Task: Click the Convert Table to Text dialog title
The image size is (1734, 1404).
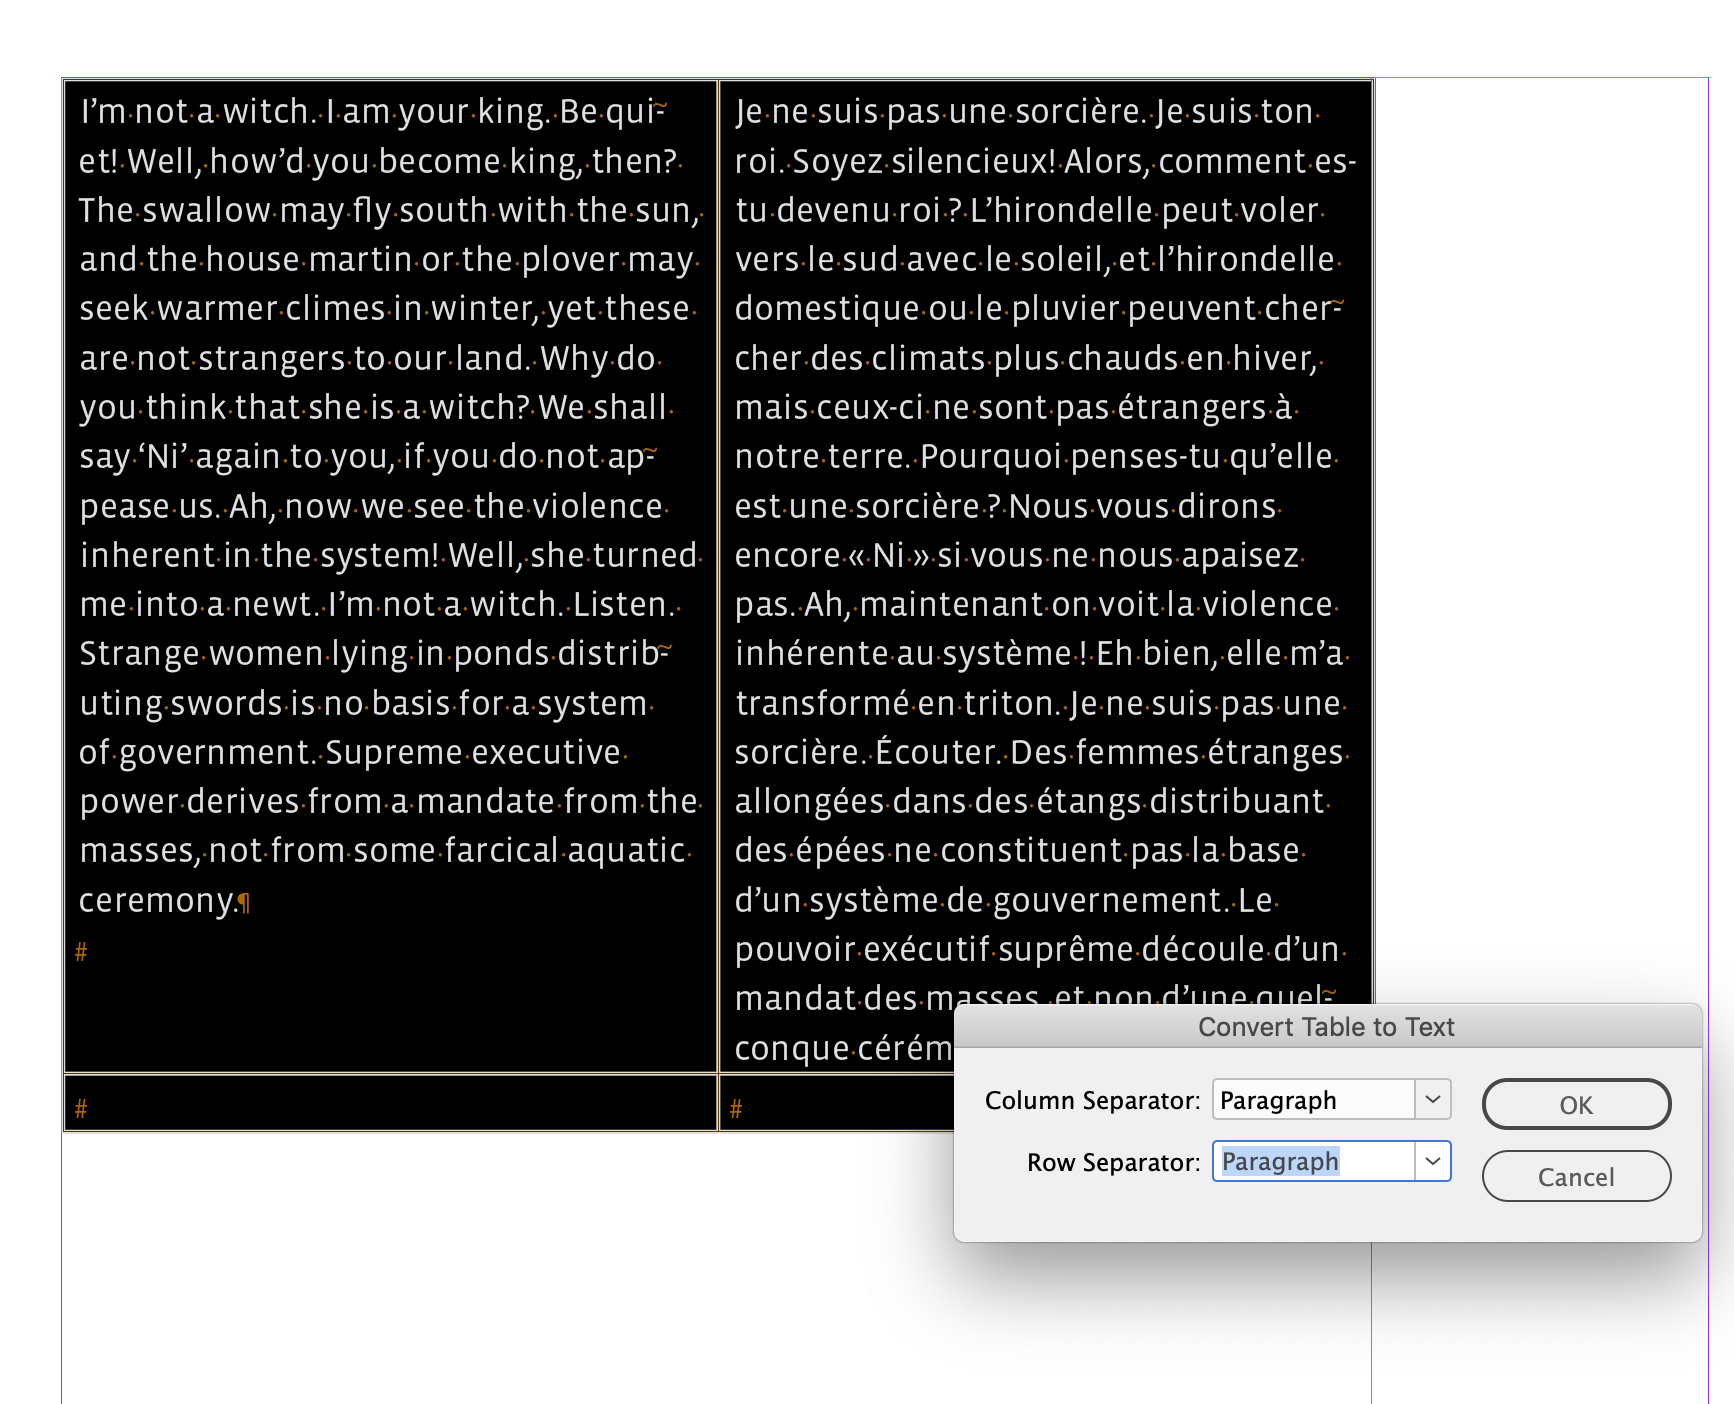Action: 1327,1026
